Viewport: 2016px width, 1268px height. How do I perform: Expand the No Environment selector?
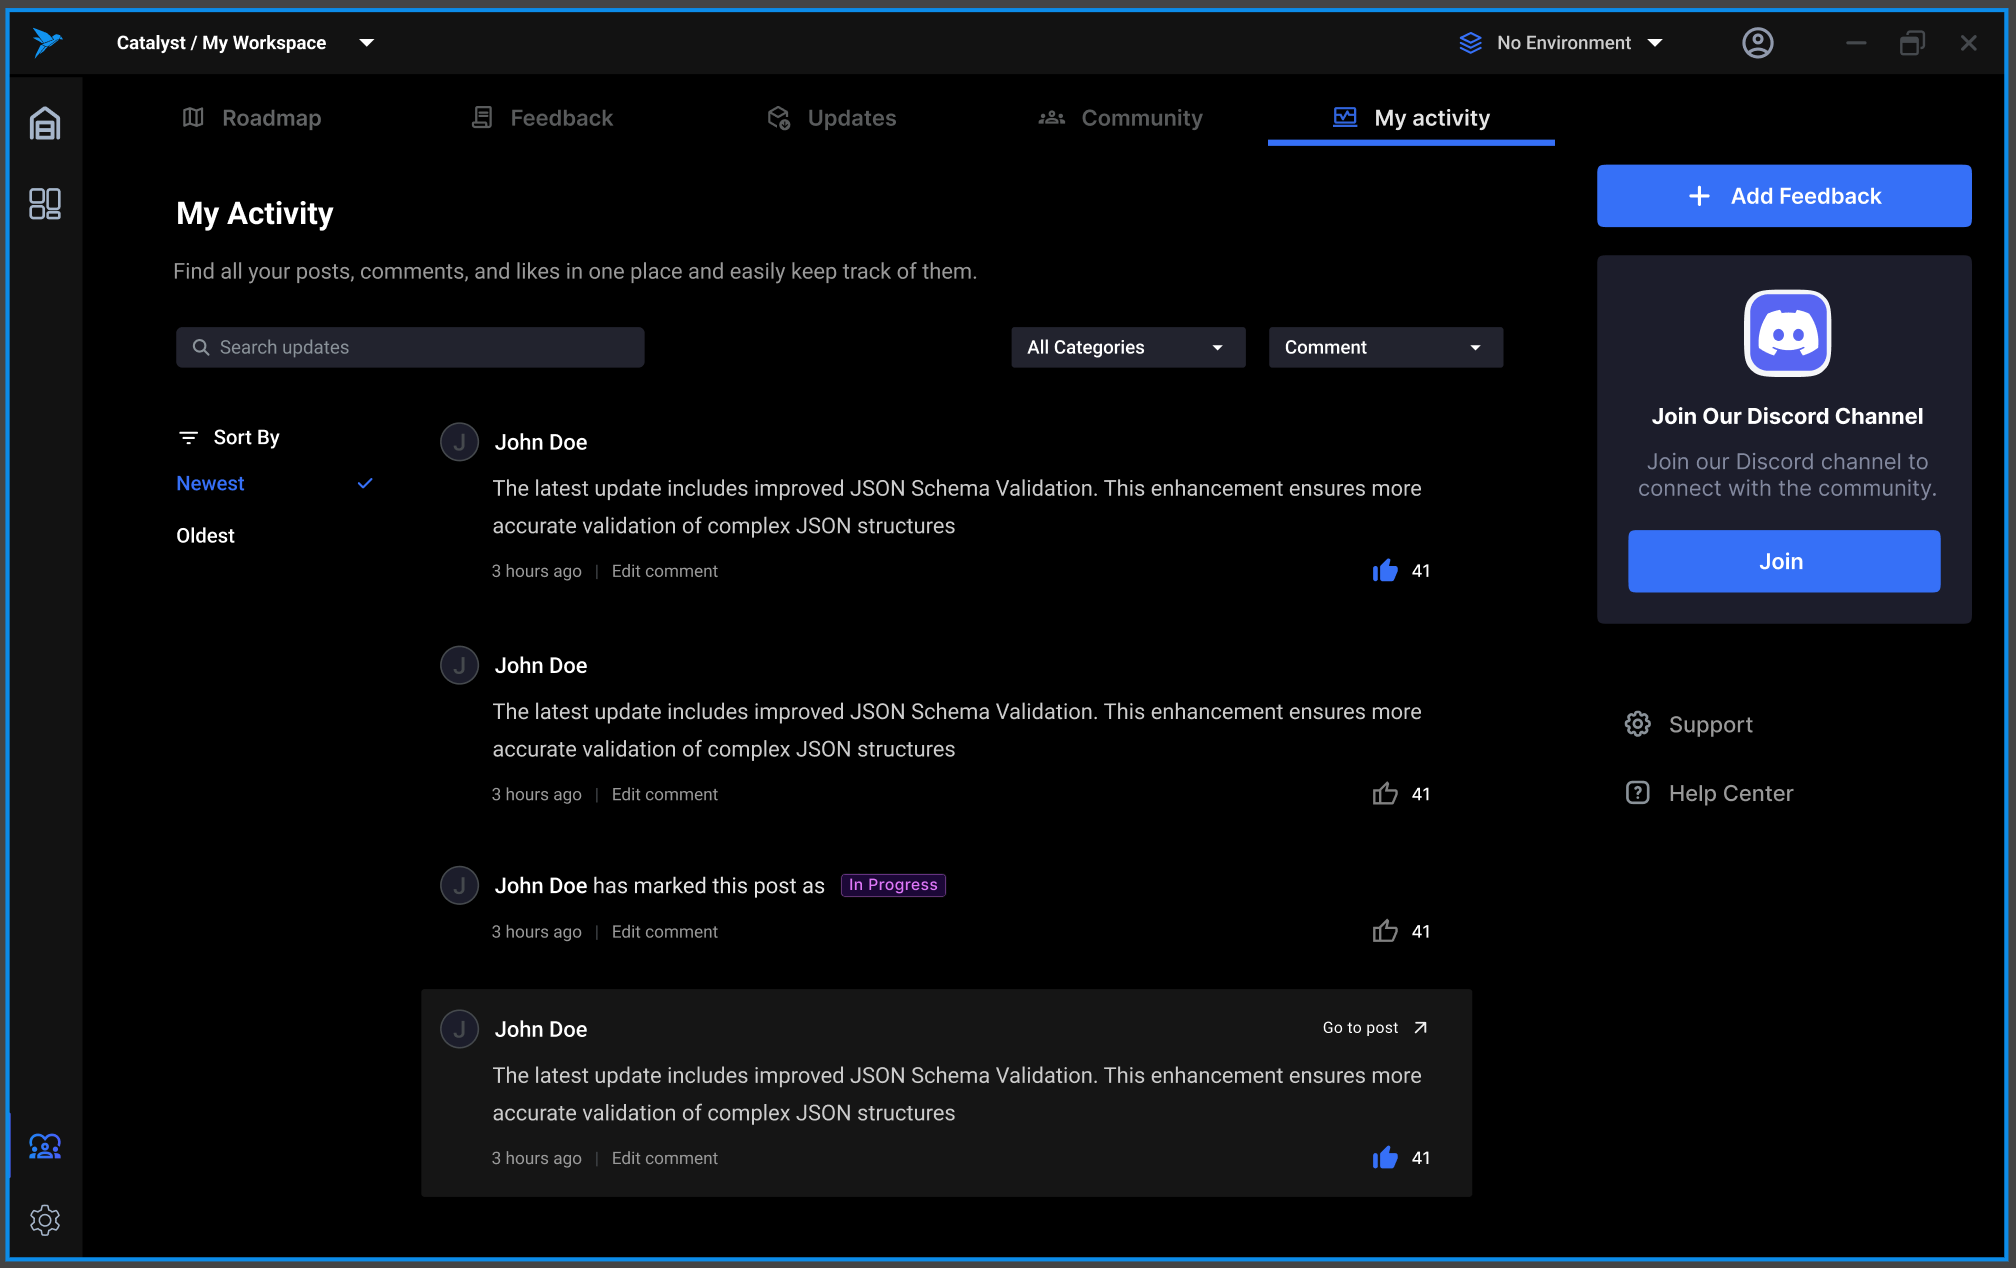(x=1561, y=43)
